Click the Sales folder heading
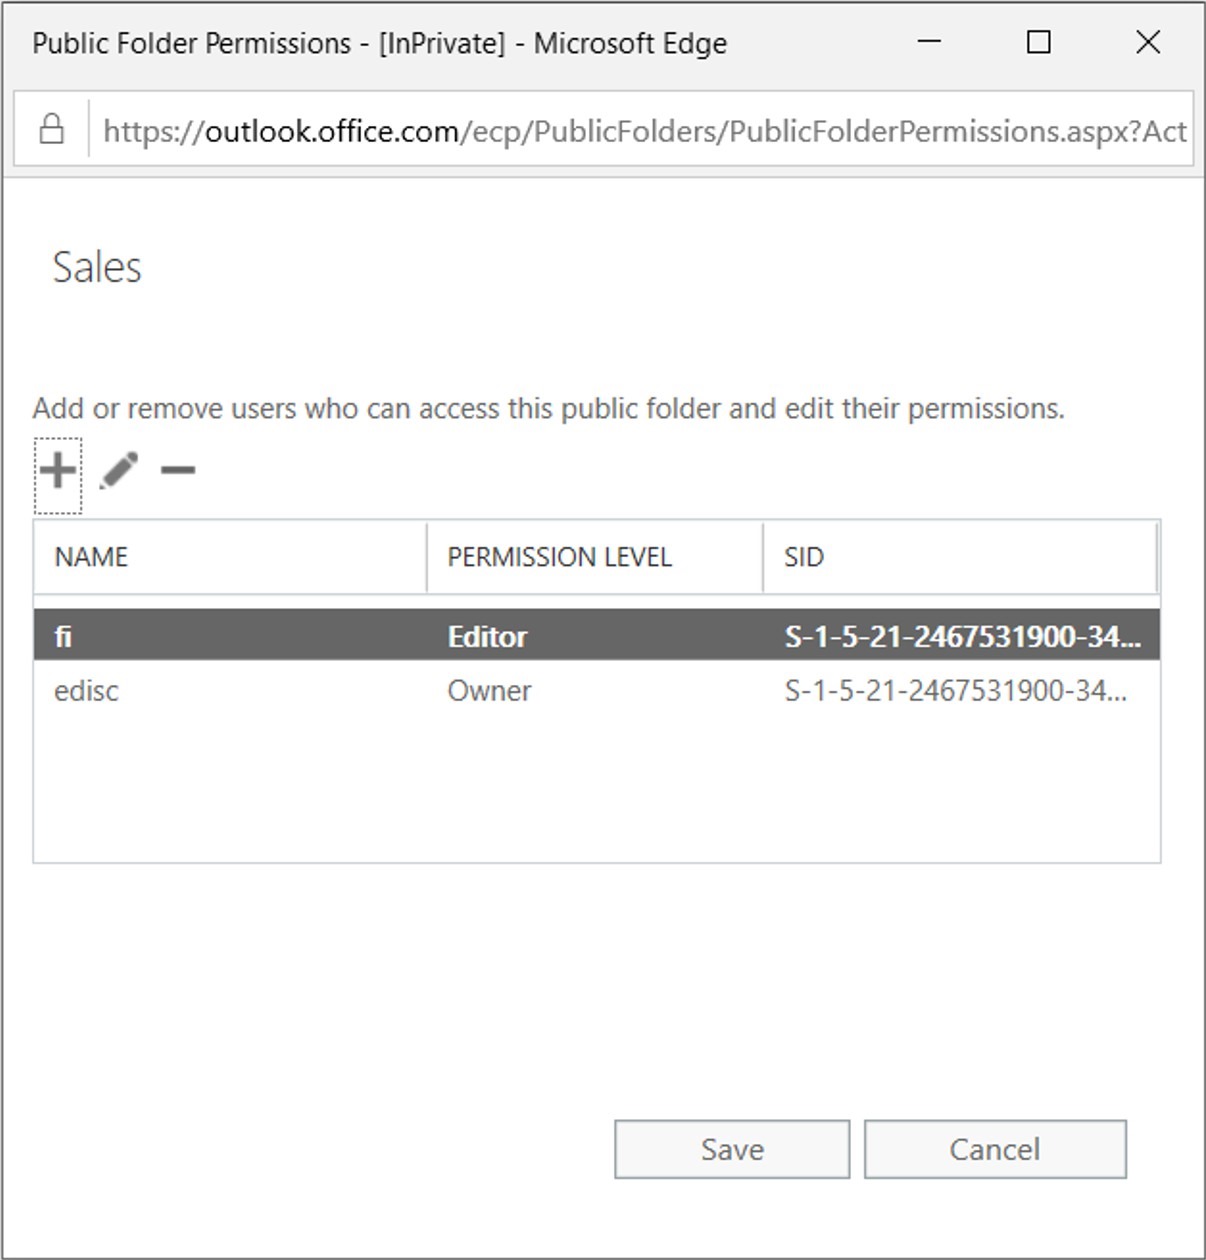This screenshot has width=1206, height=1260. tap(97, 267)
